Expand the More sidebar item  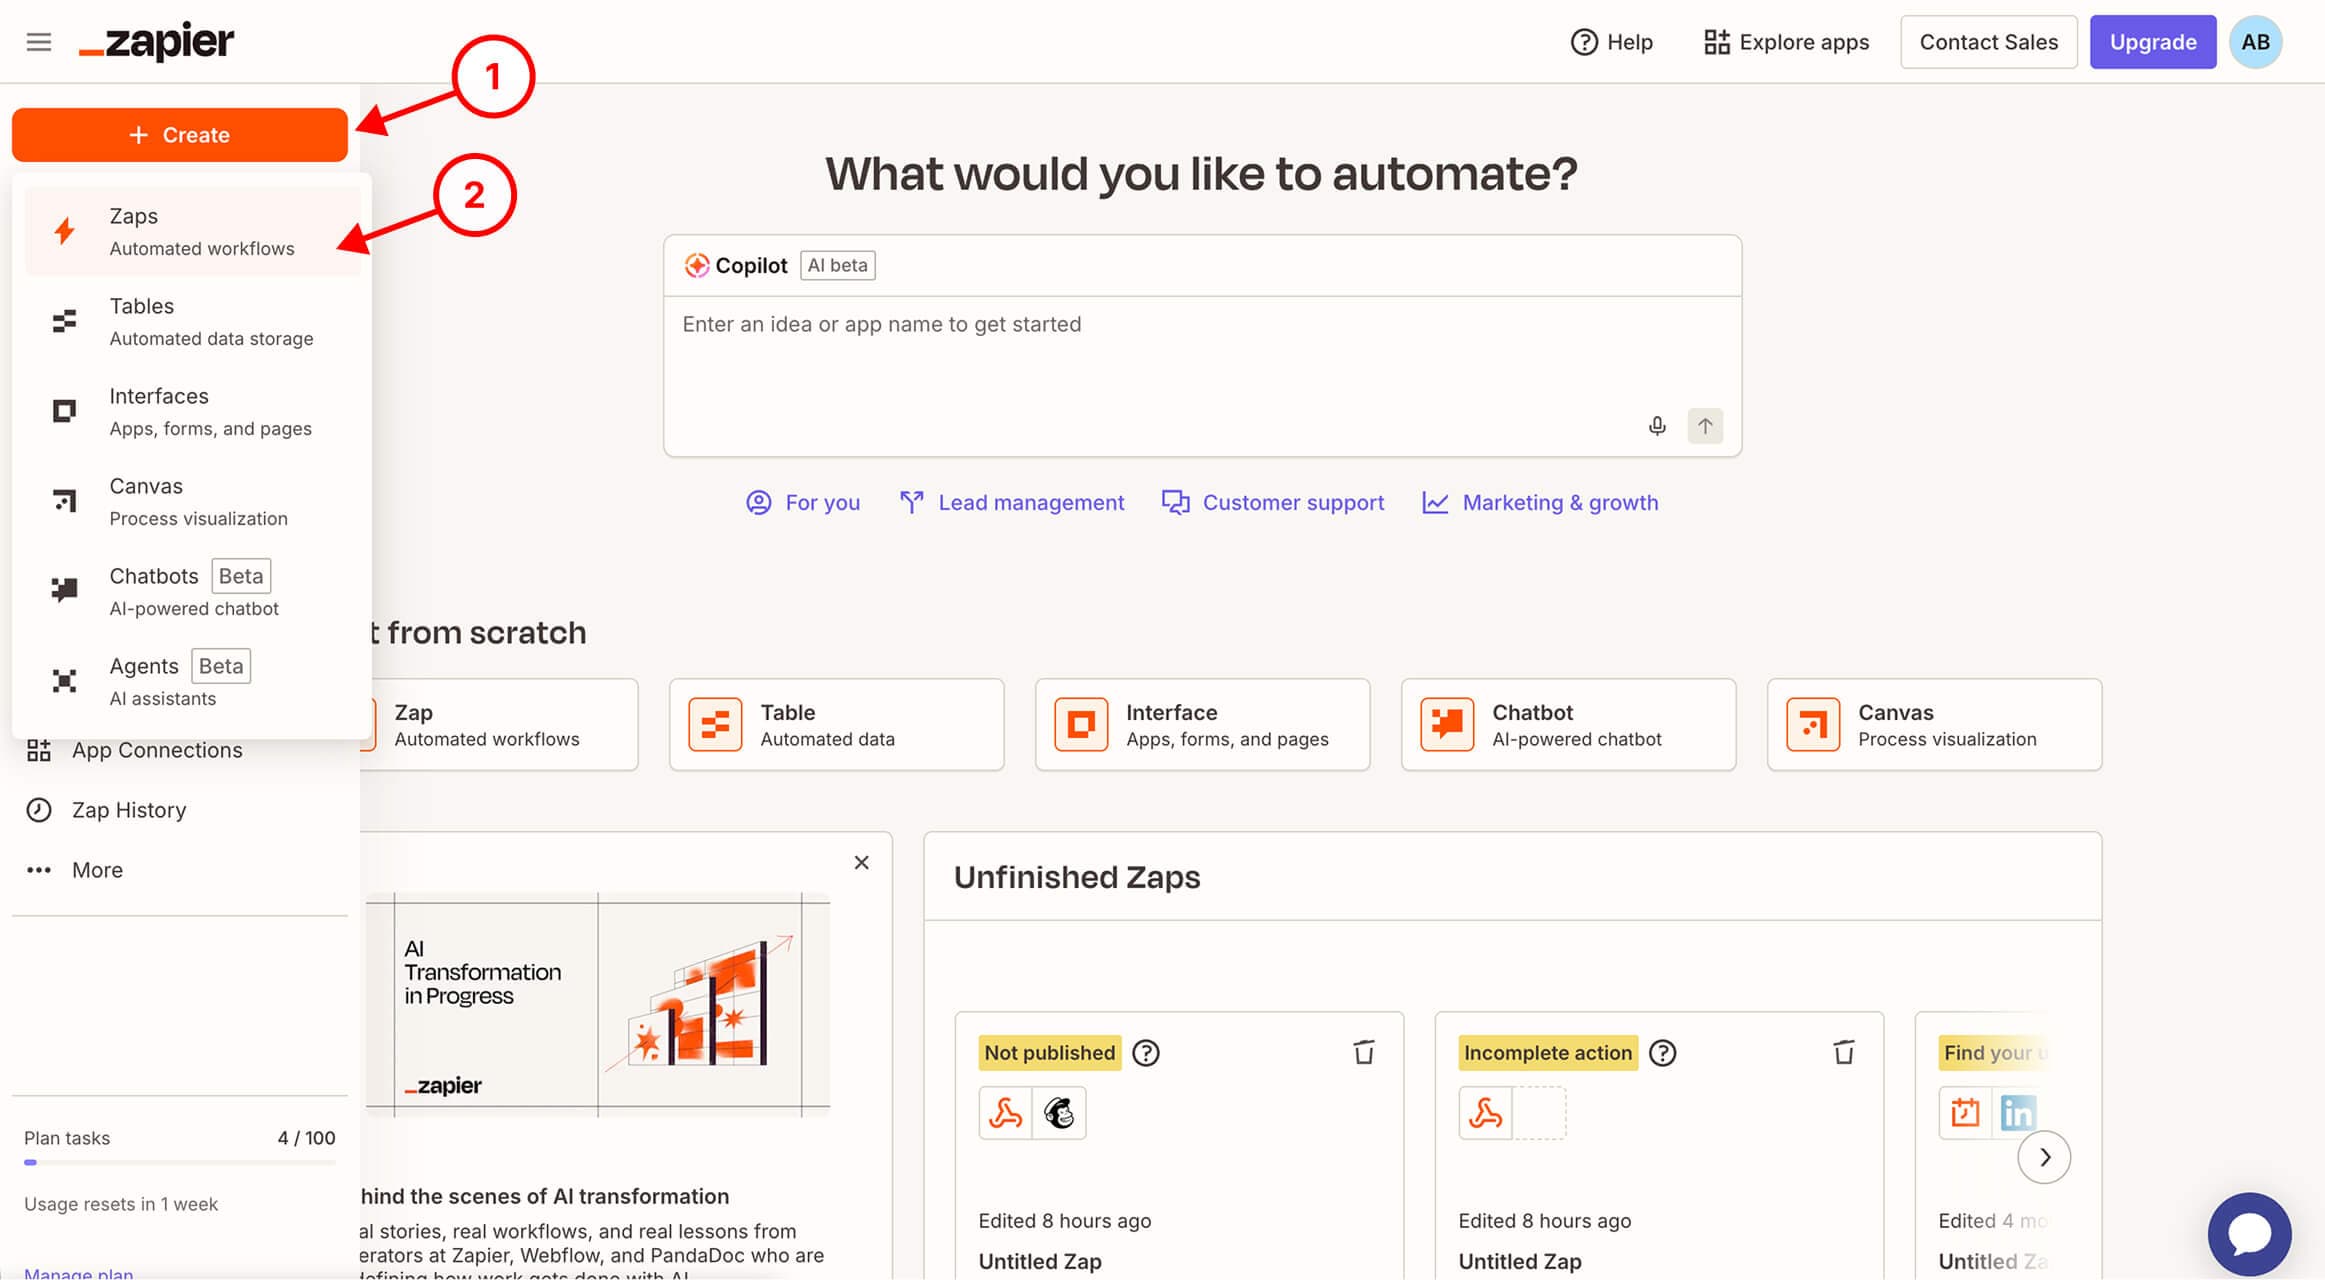[96, 870]
